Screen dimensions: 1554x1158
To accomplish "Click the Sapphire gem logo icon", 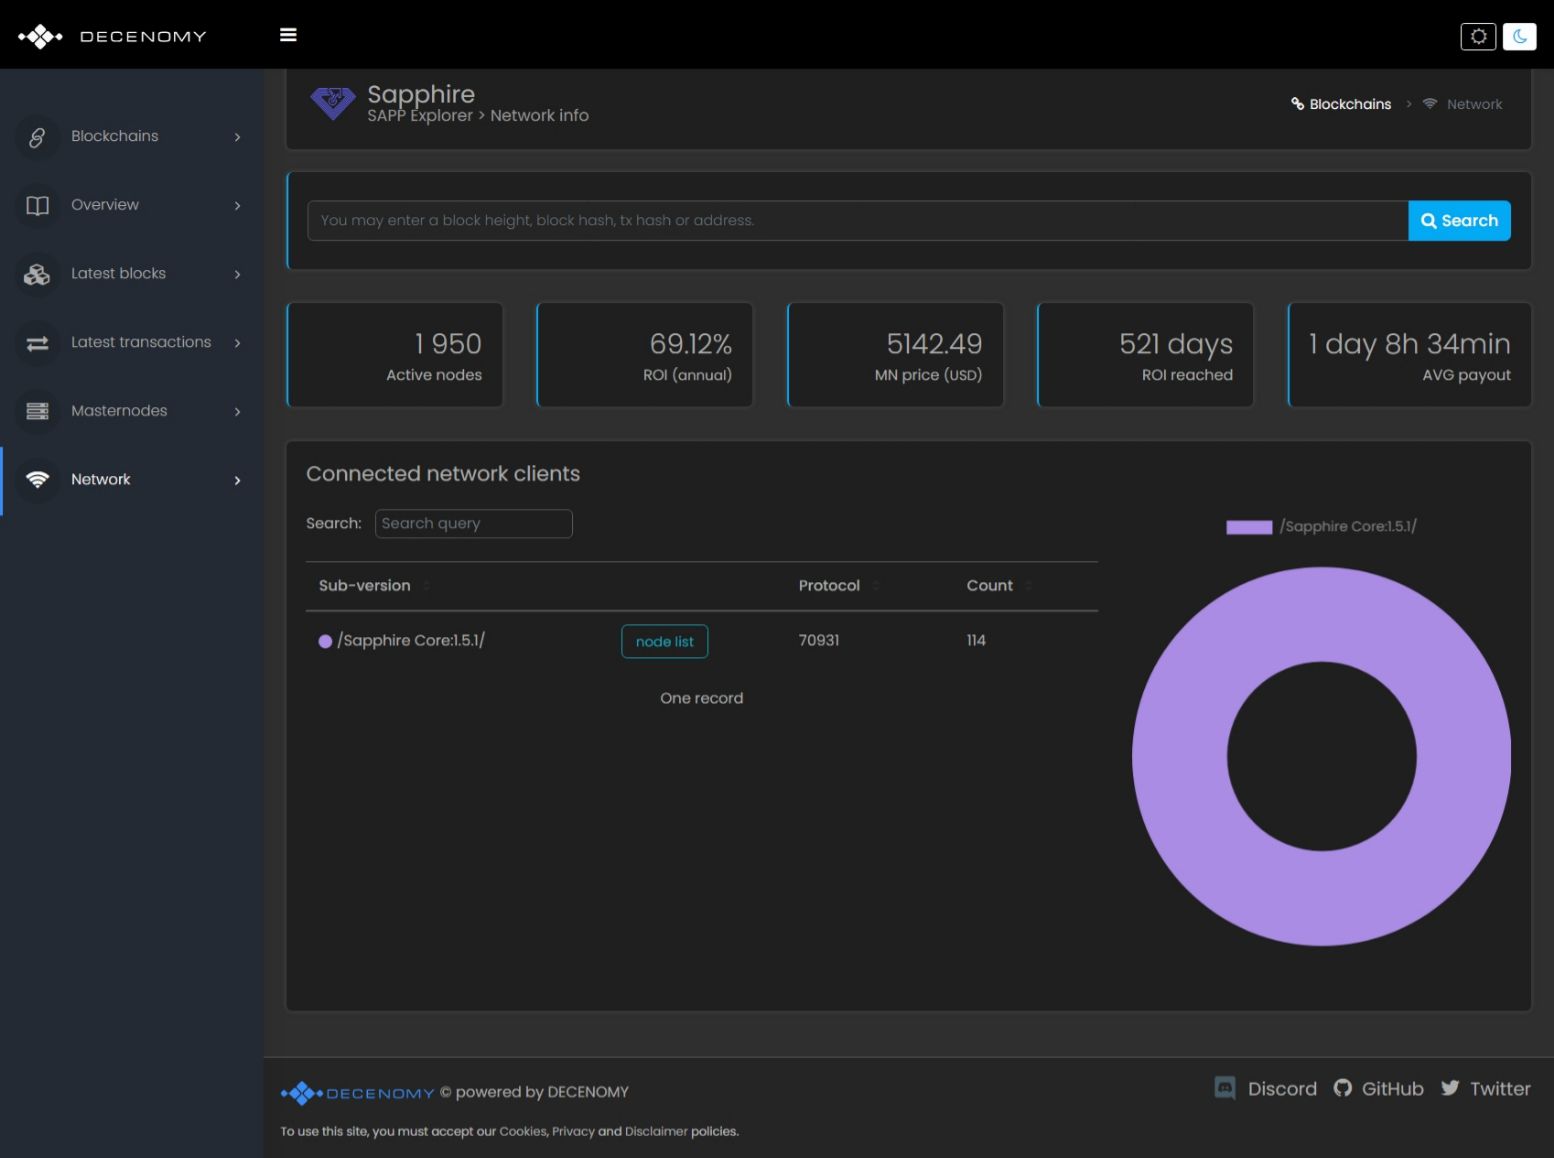I will coord(333,102).
